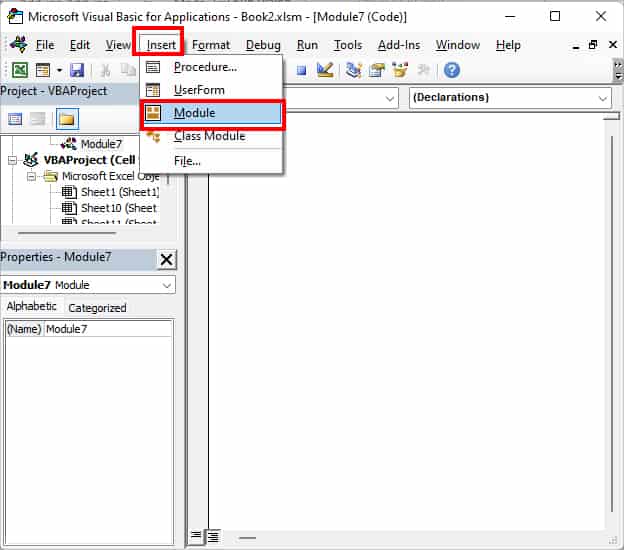Open the View menu
This screenshot has height=550, width=624.
pyautogui.click(x=117, y=45)
